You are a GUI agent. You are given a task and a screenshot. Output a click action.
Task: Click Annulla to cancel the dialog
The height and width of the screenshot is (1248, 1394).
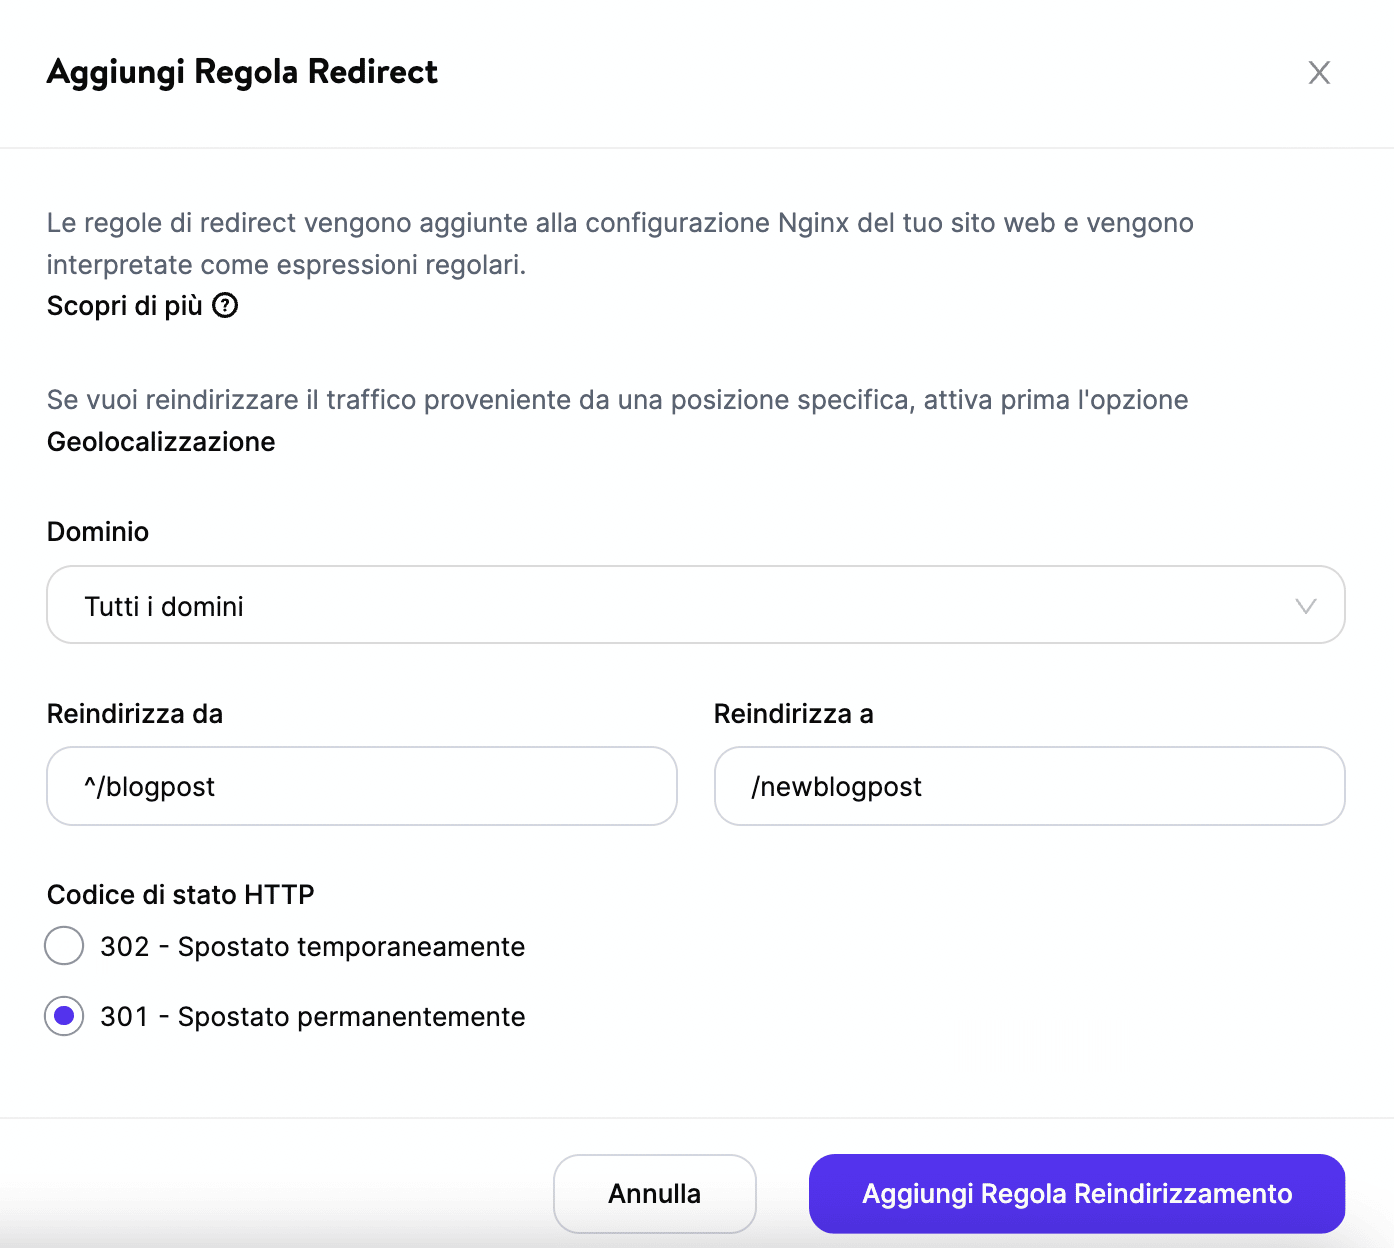(x=654, y=1193)
